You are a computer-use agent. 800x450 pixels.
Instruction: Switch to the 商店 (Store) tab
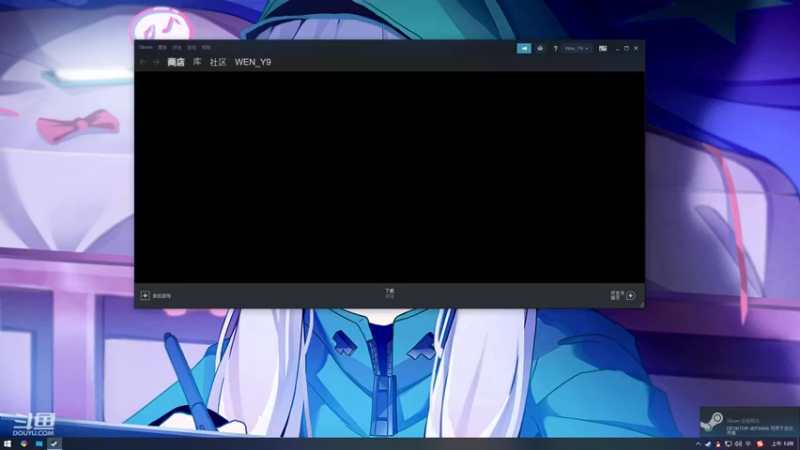tap(176, 62)
